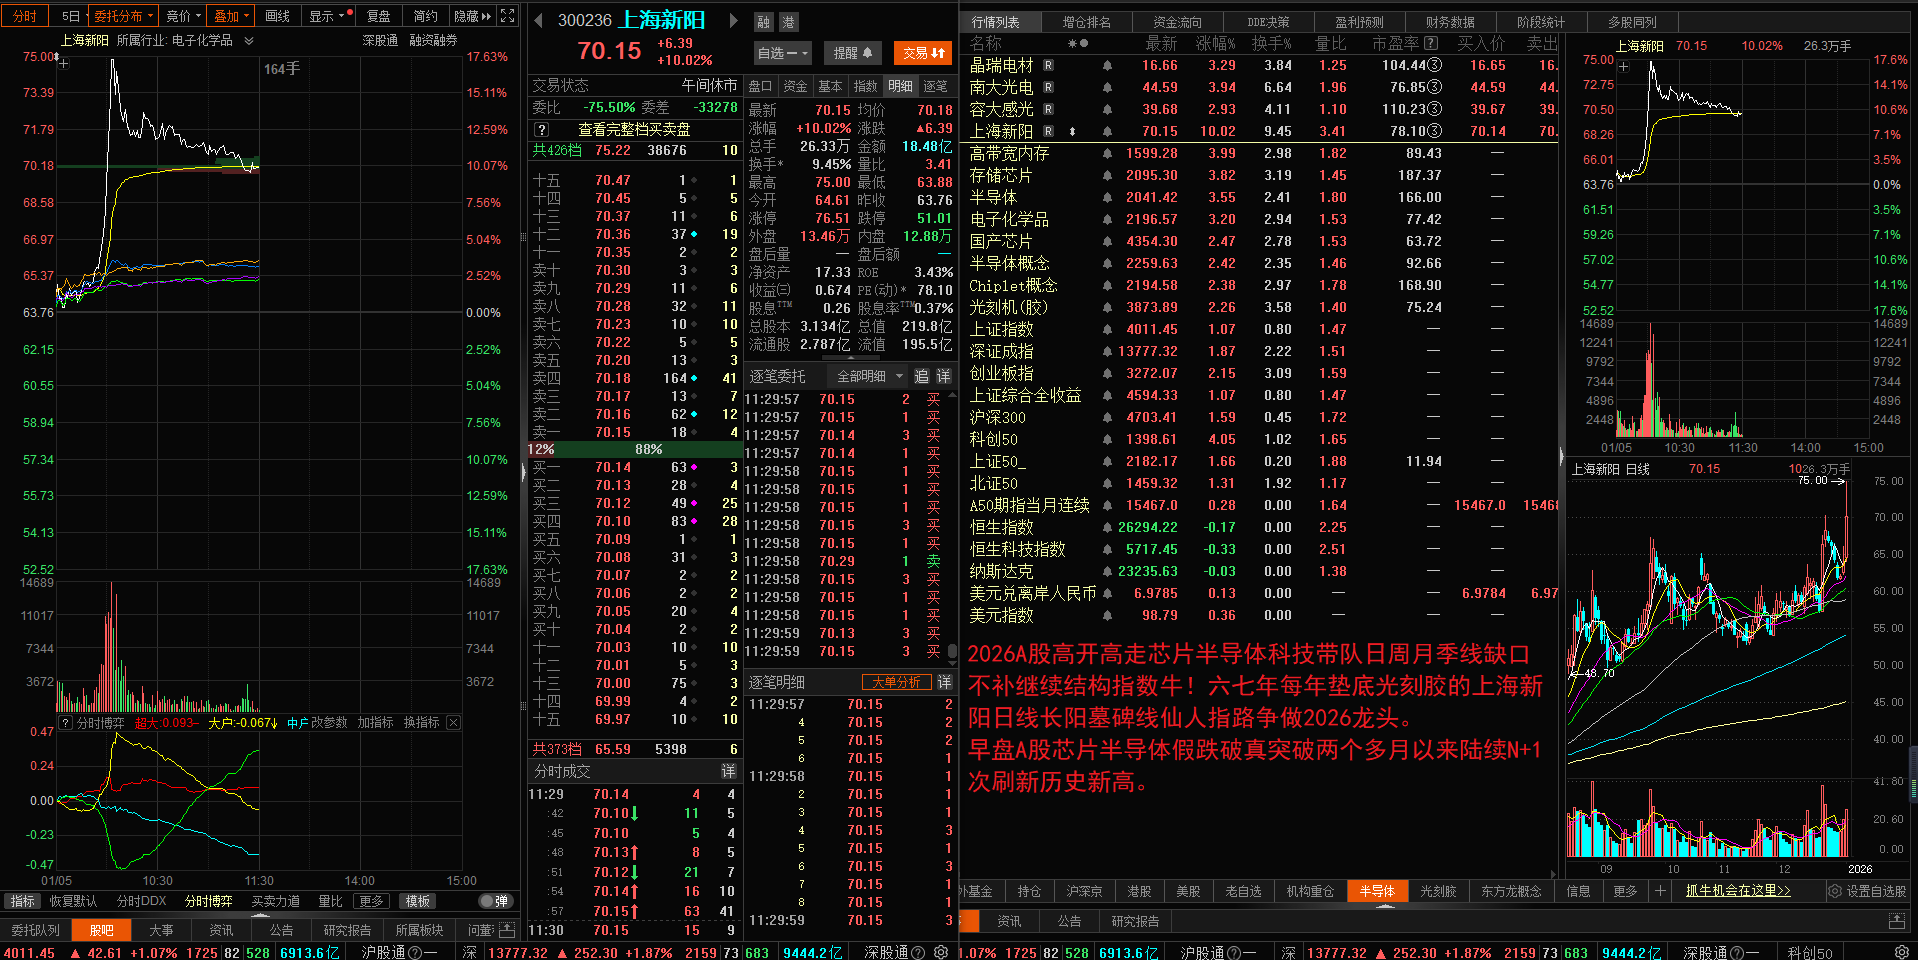Screen dimensions: 1918x960
Task: Add a new watchlist tab with plus
Action: (x=1660, y=891)
